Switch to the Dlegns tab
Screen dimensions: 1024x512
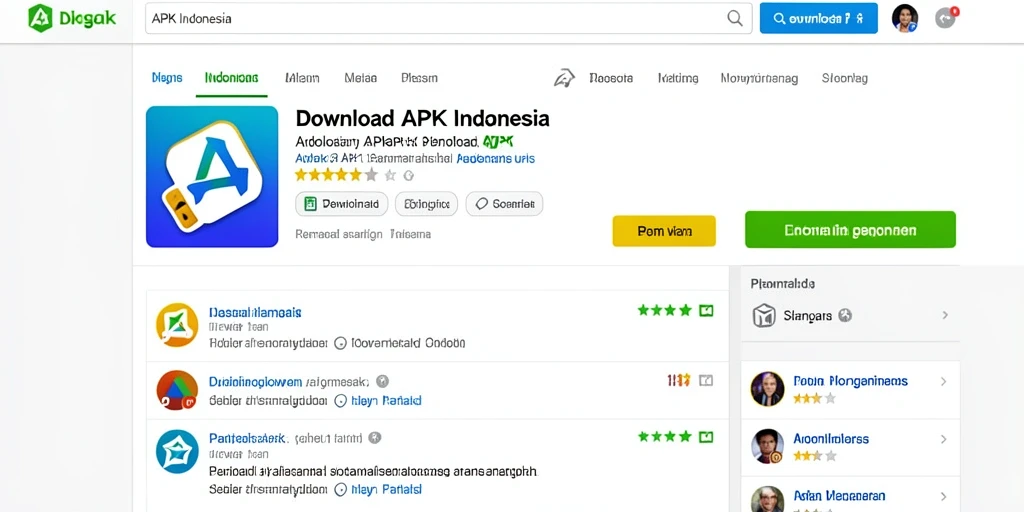click(x=167, y=78)
